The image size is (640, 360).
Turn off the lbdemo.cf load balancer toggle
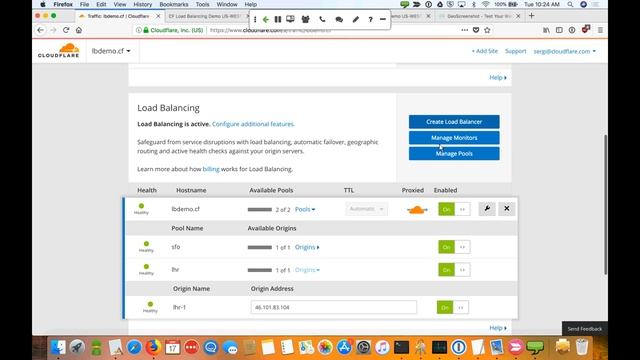click(454, 209)
